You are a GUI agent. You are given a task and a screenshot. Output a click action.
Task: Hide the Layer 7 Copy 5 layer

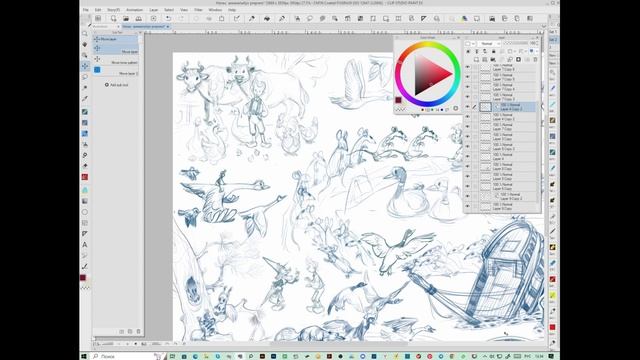tap(468, 77)
